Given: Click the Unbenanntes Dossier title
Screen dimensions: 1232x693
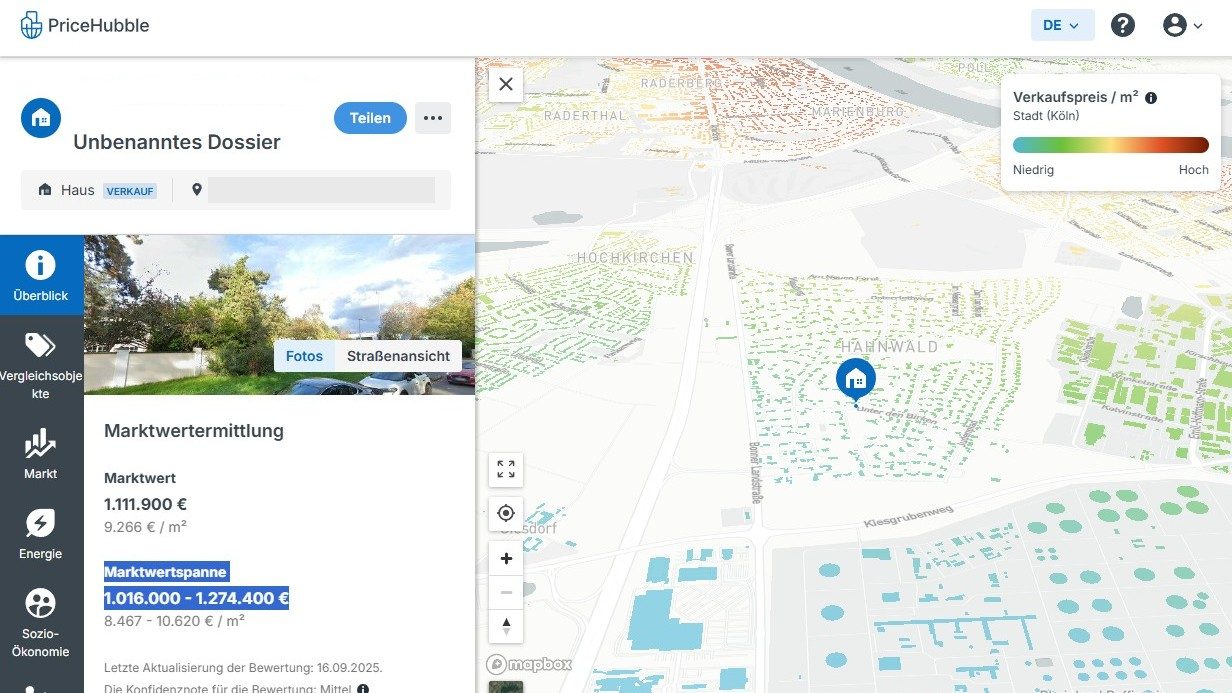Looking at the screenshot, I should click(x=177, y=142).
